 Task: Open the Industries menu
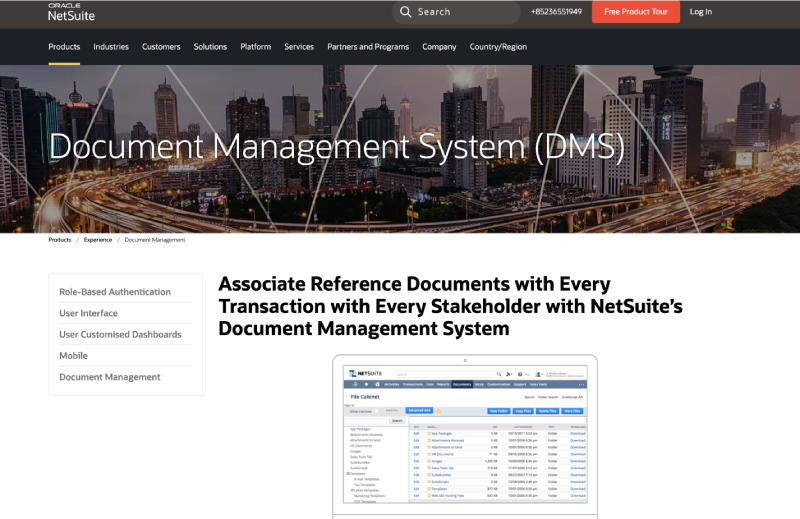[111, 46]
